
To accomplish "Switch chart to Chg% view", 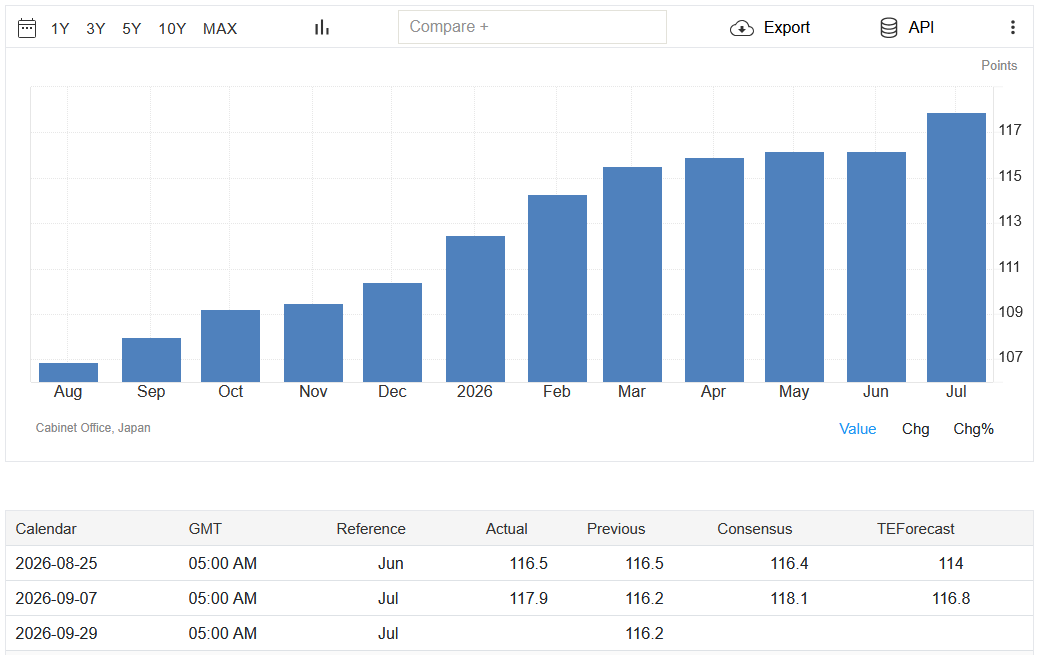I will [973, 429].
